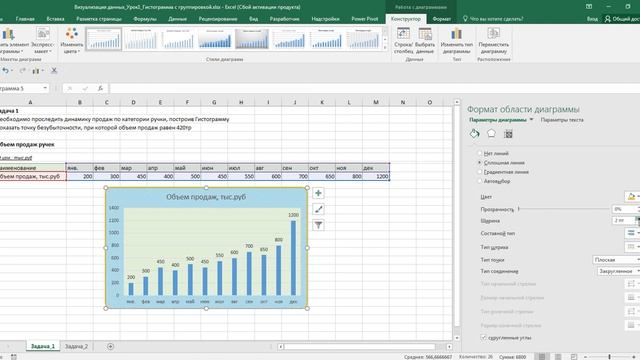Click Change Chart Type button
The image size is (640, 360).
[457, 41]
